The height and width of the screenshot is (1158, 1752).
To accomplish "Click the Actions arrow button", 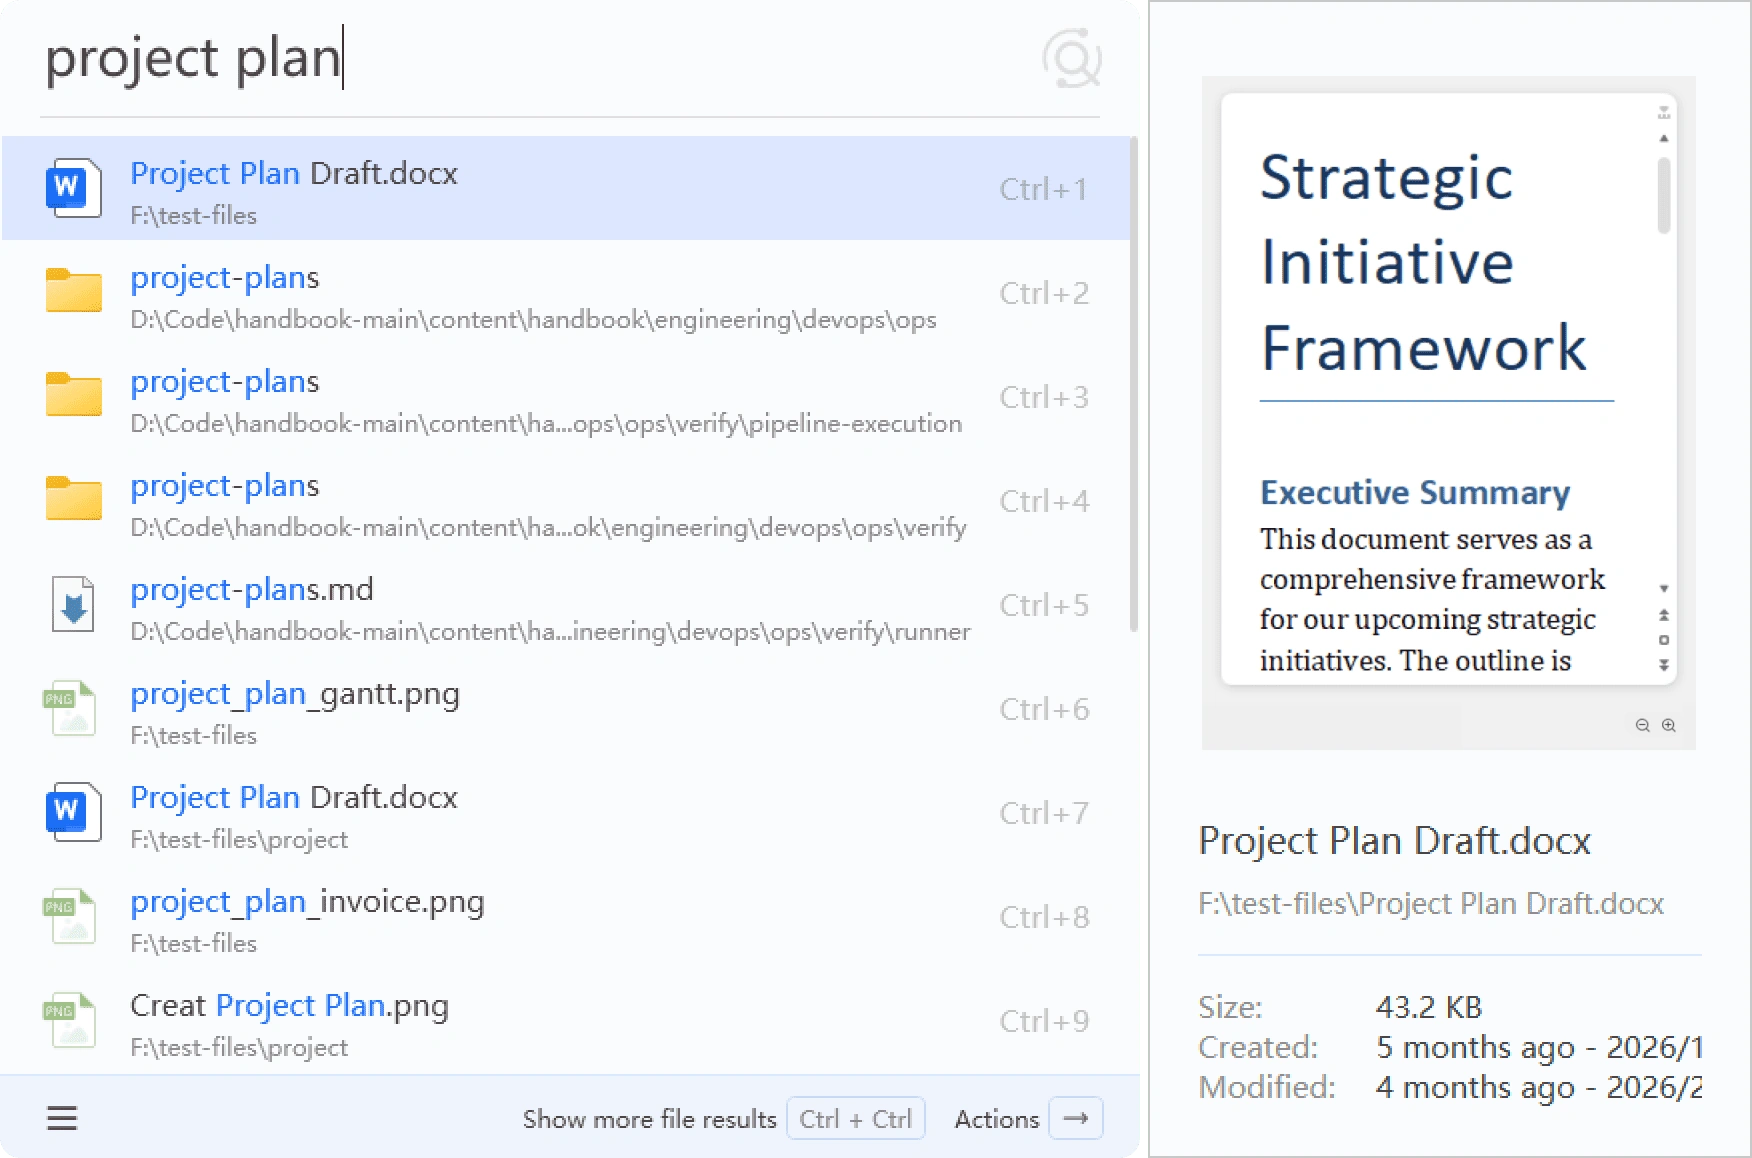I will point(1076,1118).
